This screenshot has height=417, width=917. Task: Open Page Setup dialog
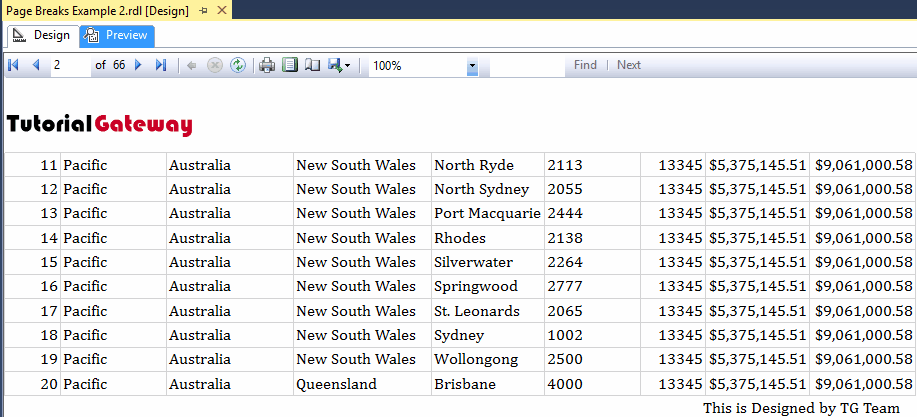(312, 65)
